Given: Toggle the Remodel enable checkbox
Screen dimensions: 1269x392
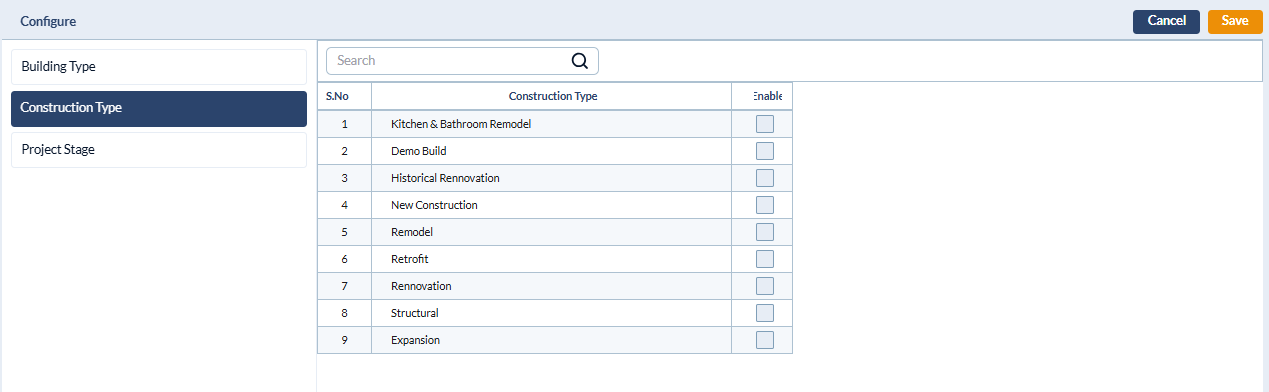Looking at the screenshot, I should click(x=765, y=232).
